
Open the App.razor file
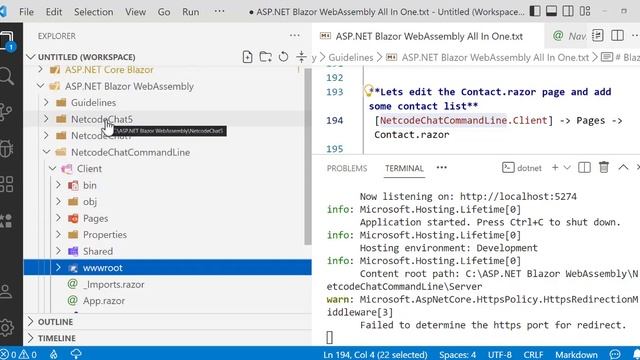(104, 301)
